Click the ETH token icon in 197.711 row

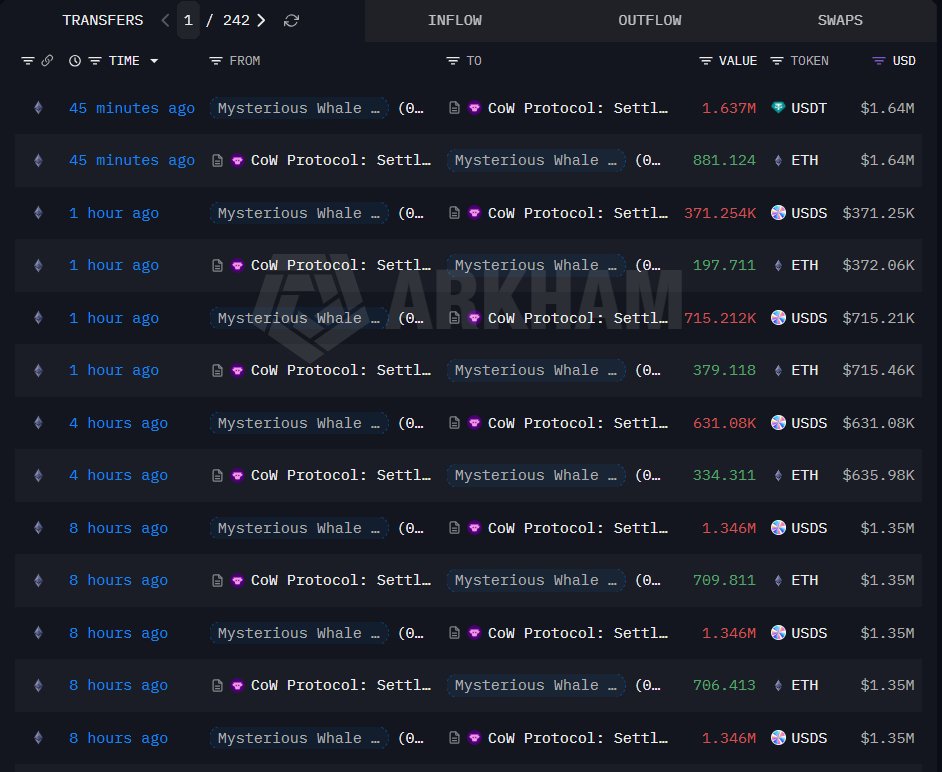click(x=778, y=266)
